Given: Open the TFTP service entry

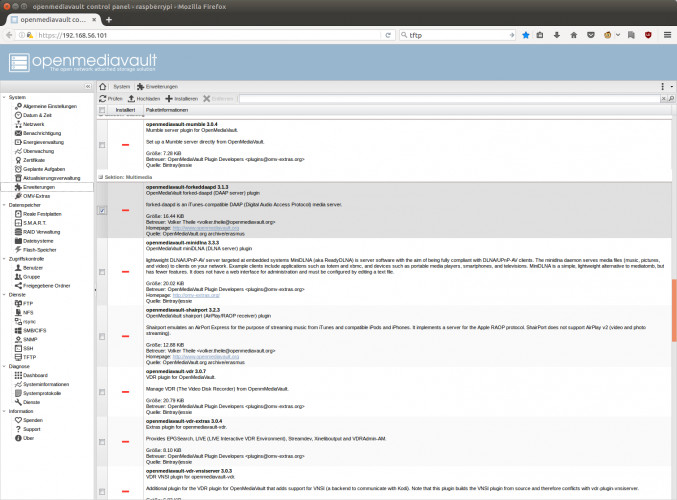Looking at the screenshot, I should (29, 358).
